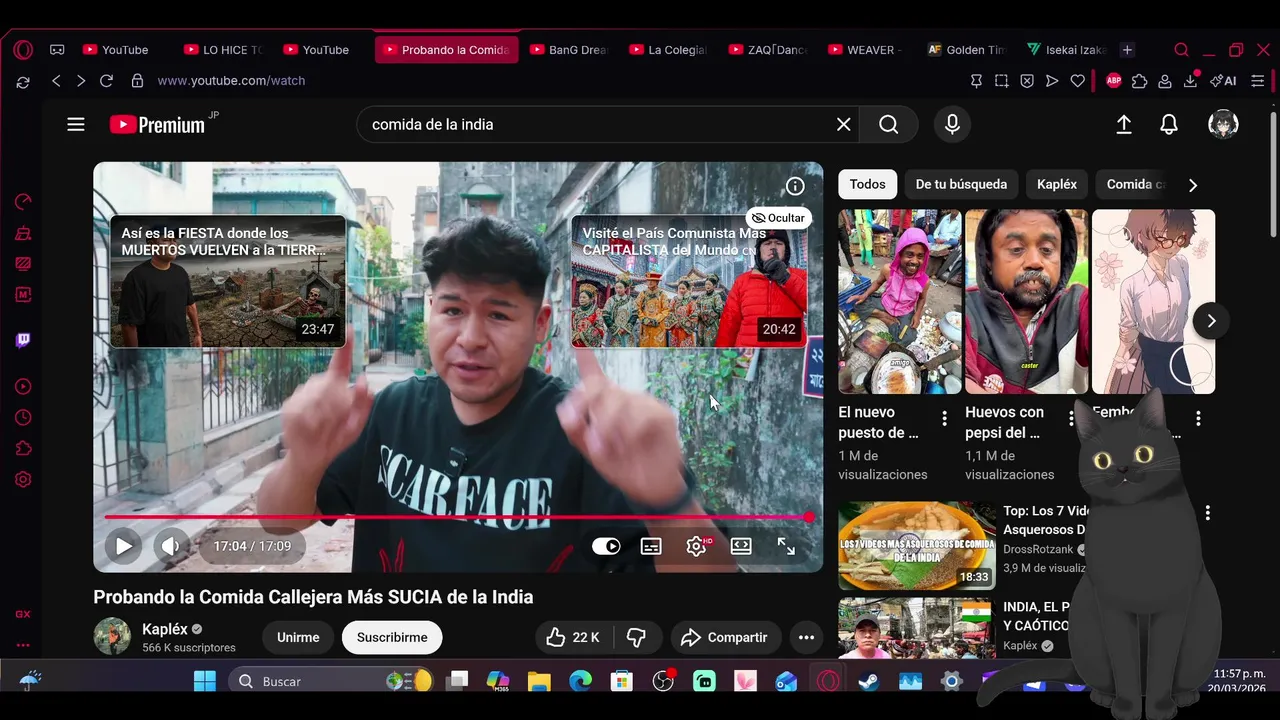Clear the YouTube search box text

(x=843, y=125)
